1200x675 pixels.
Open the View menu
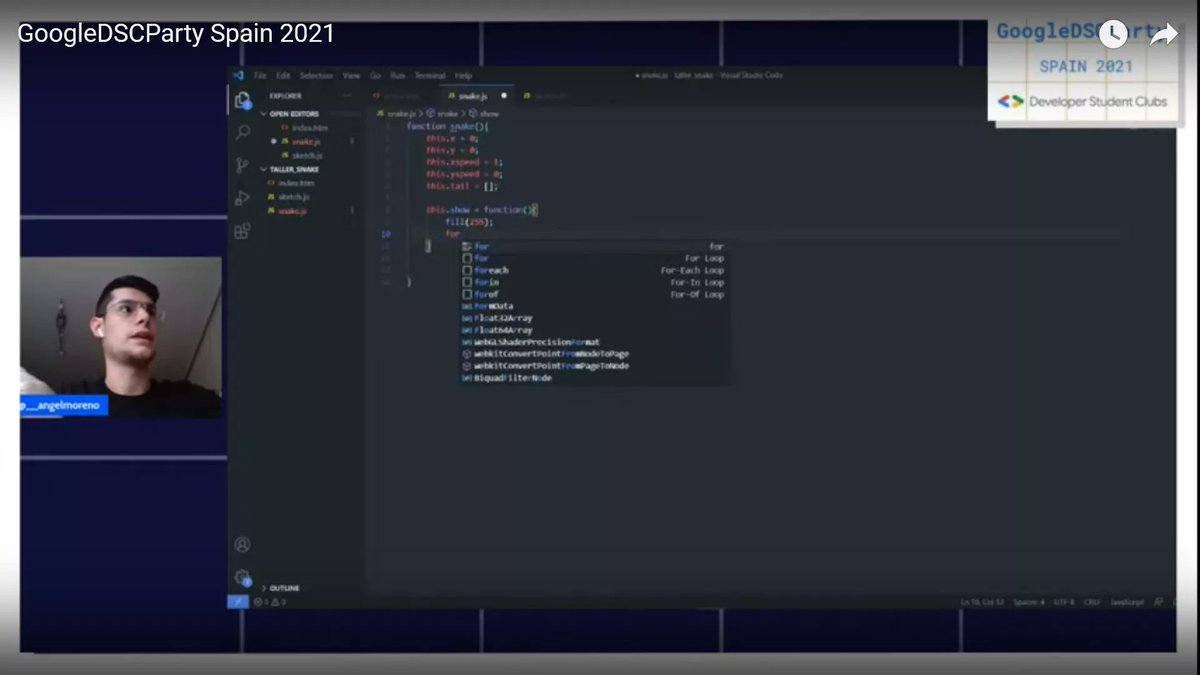pos(351,76)
